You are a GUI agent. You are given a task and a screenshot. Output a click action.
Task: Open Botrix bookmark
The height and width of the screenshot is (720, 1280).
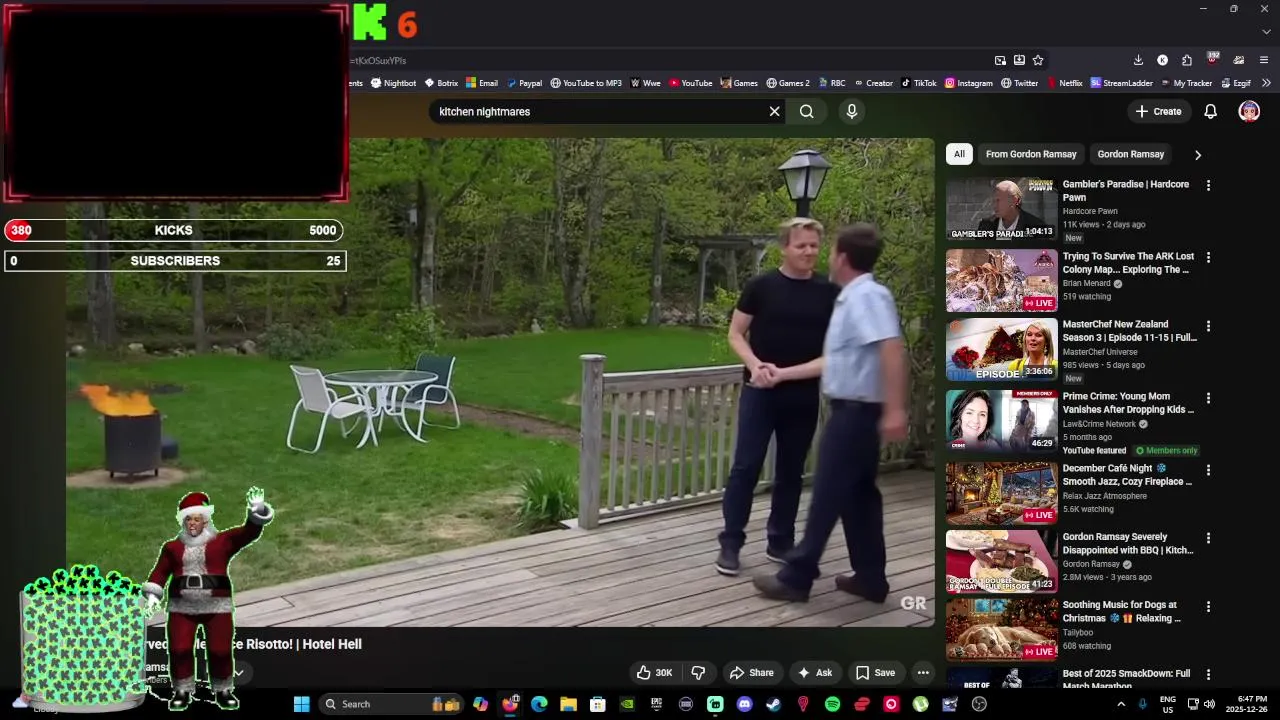[441, 83]
